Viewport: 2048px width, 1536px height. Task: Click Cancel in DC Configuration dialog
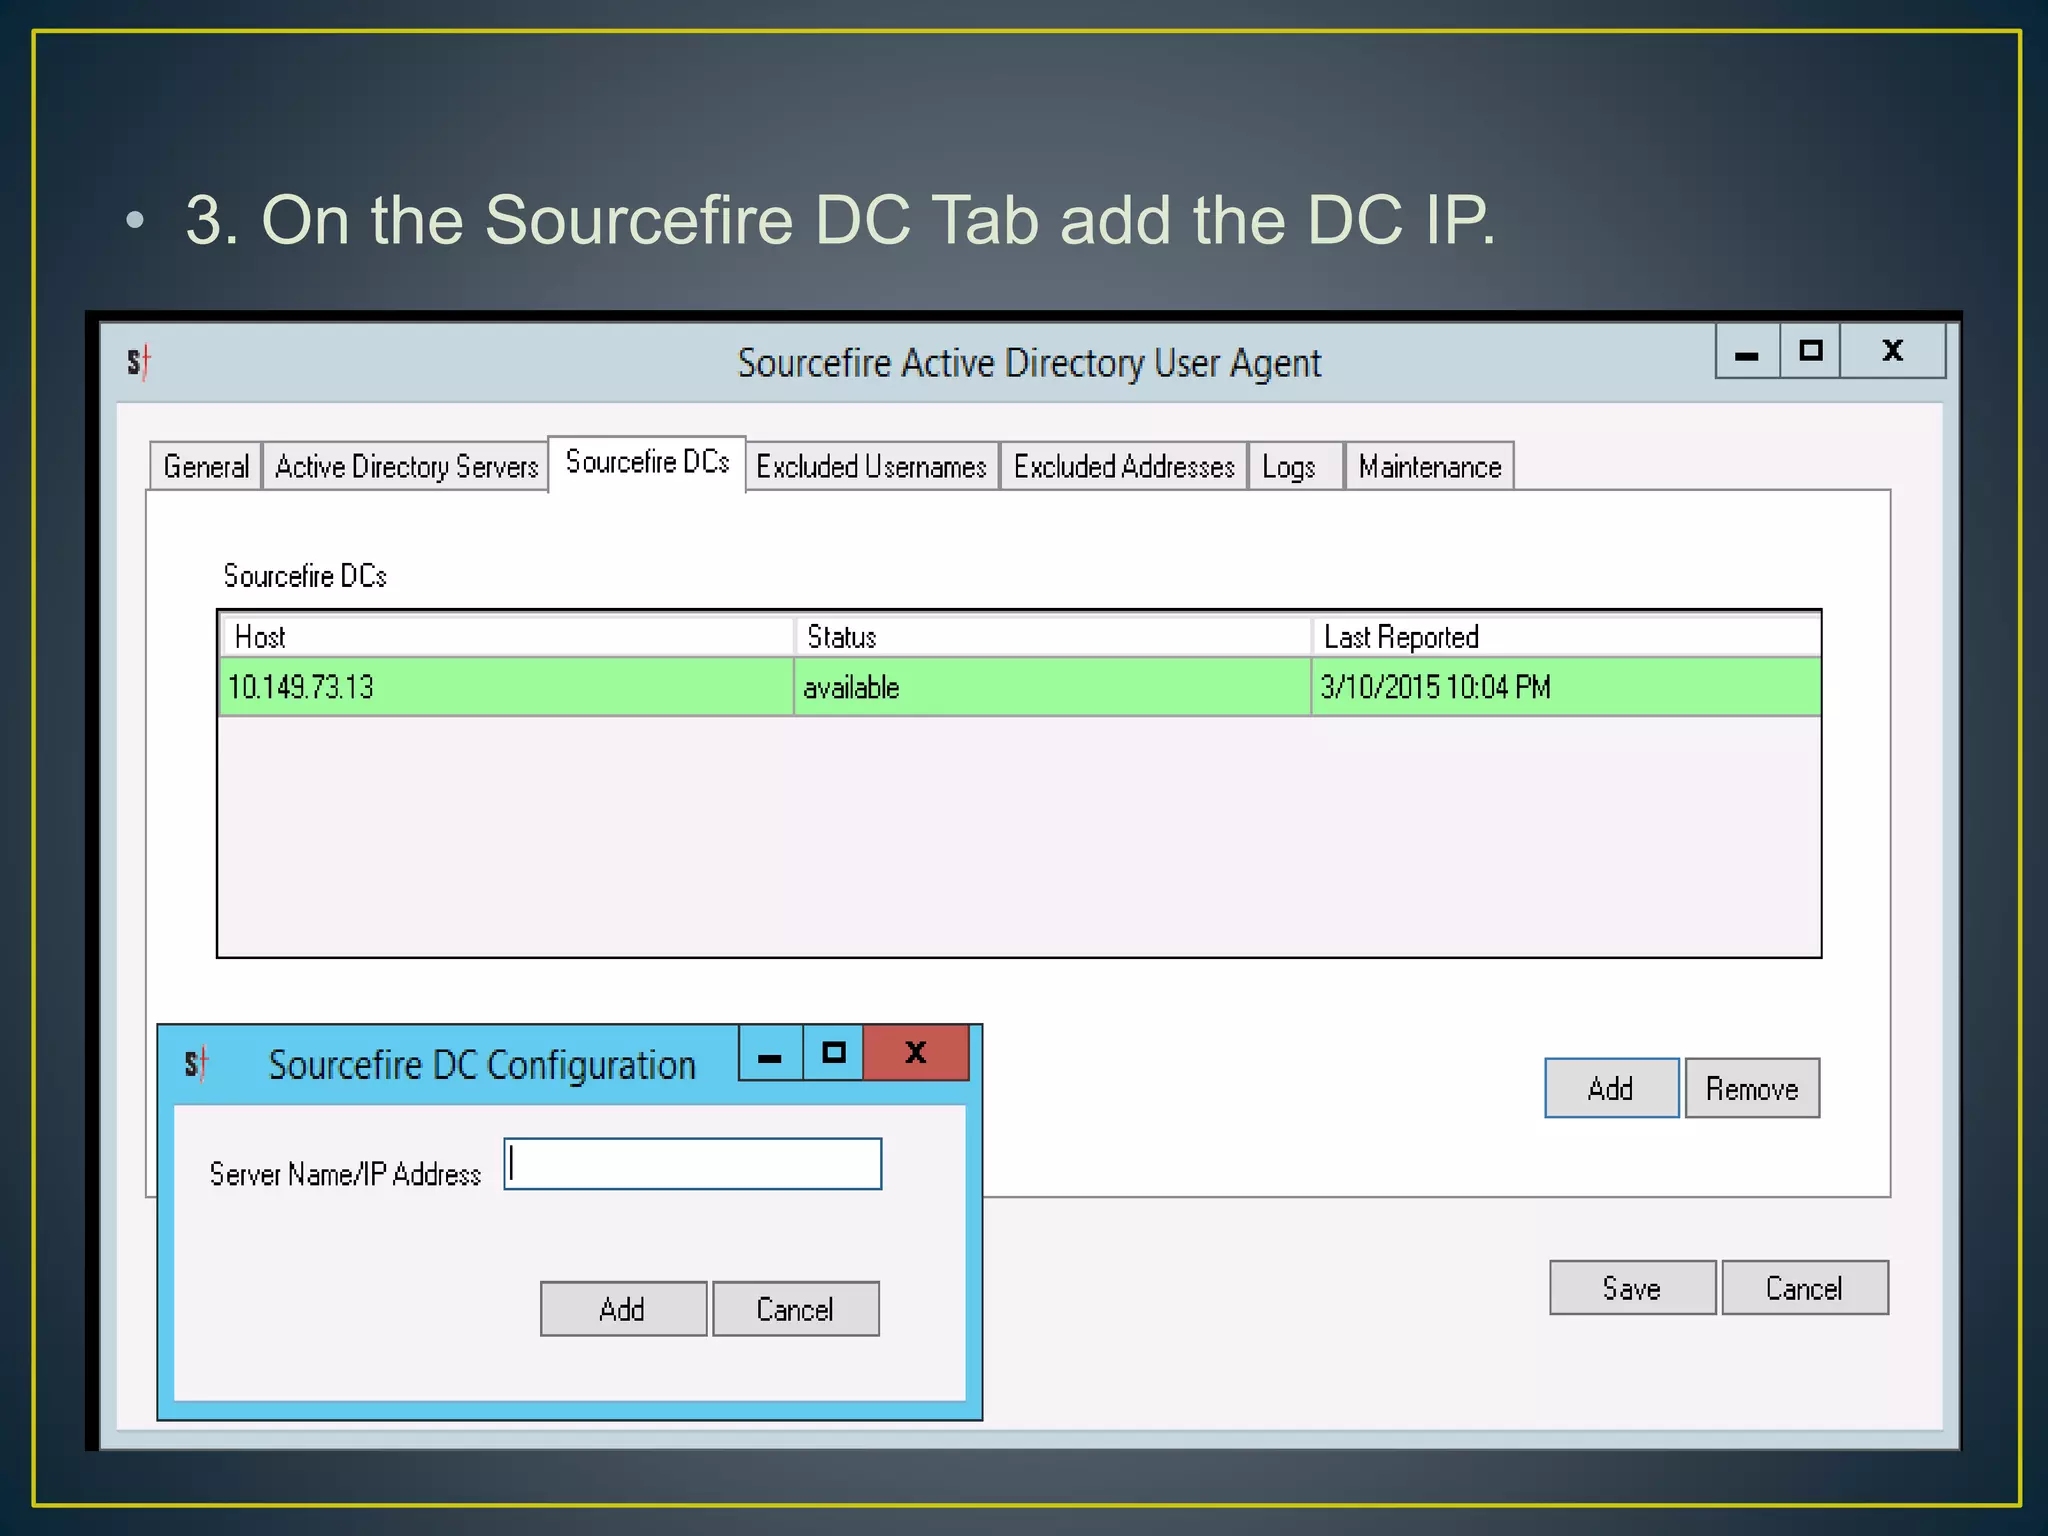pyautogui.click(x=795, y=1309)
